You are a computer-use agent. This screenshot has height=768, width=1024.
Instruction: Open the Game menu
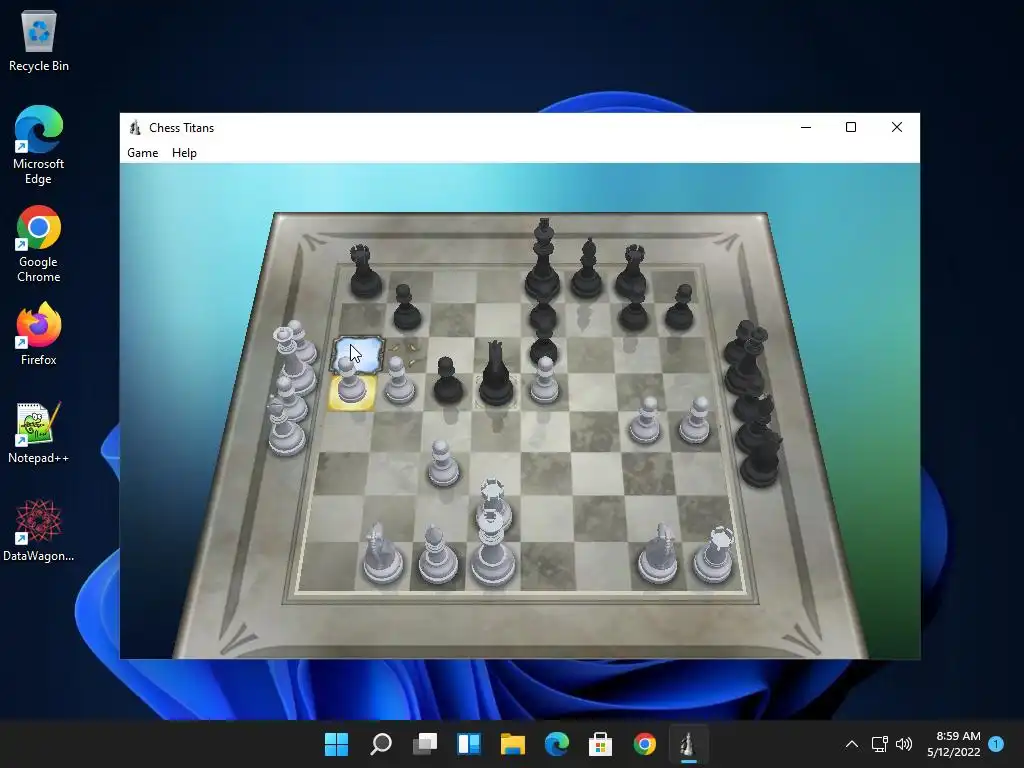click(x=142, y=153)
